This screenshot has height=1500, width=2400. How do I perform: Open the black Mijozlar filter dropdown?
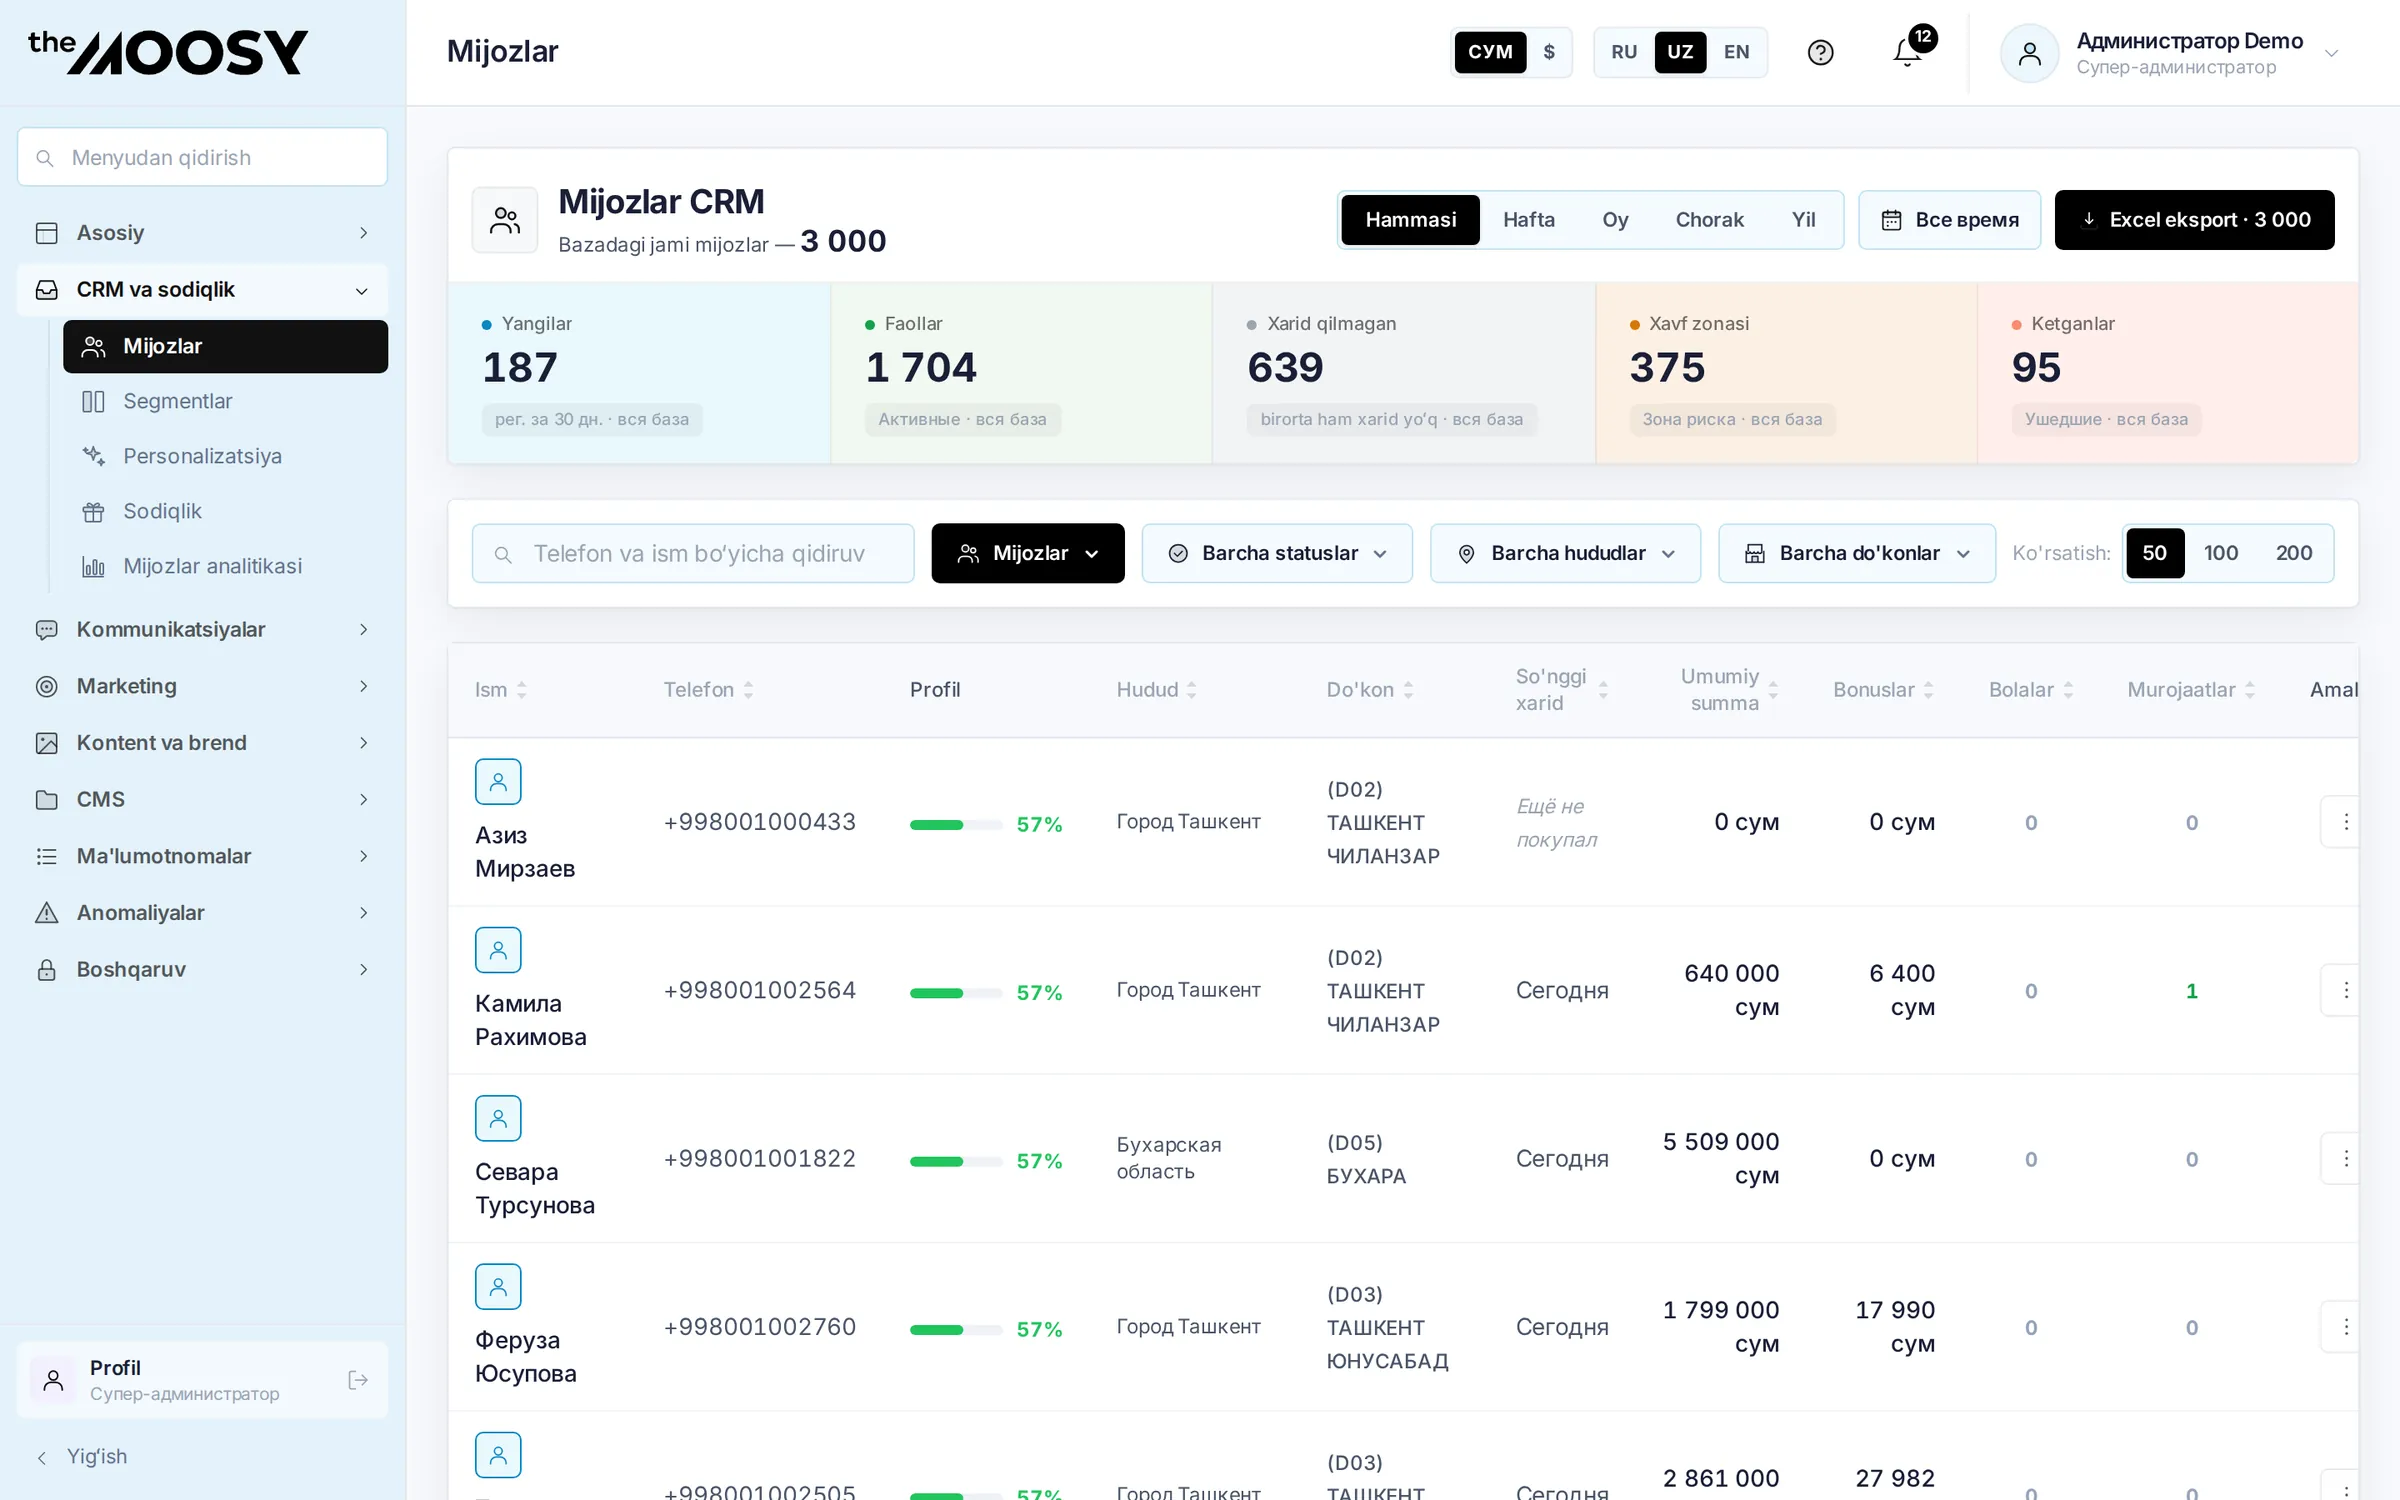coord(1028,553)
